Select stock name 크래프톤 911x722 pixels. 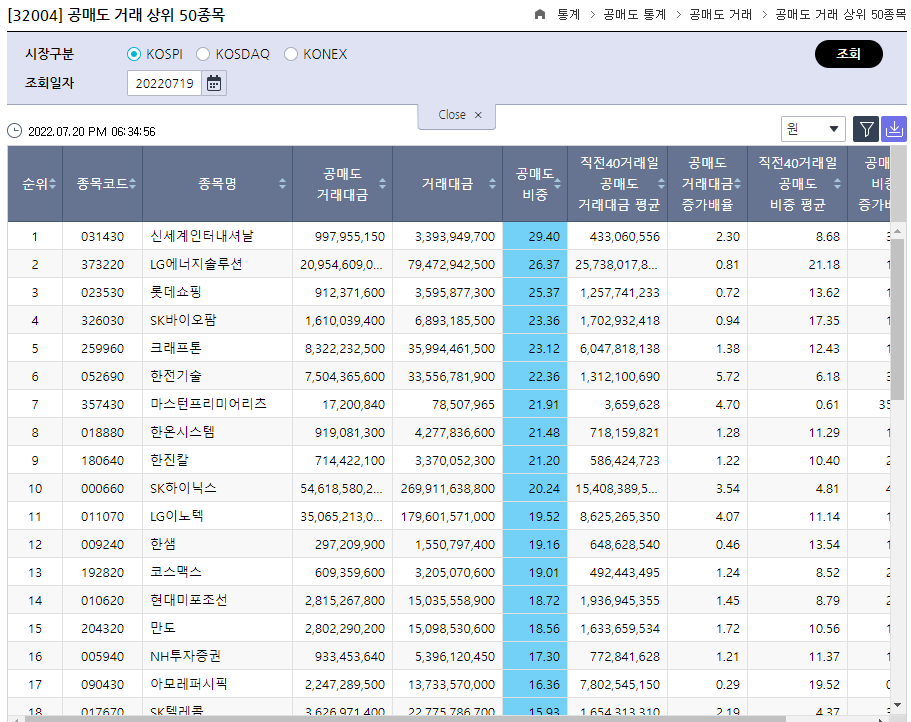click(175, 348)
